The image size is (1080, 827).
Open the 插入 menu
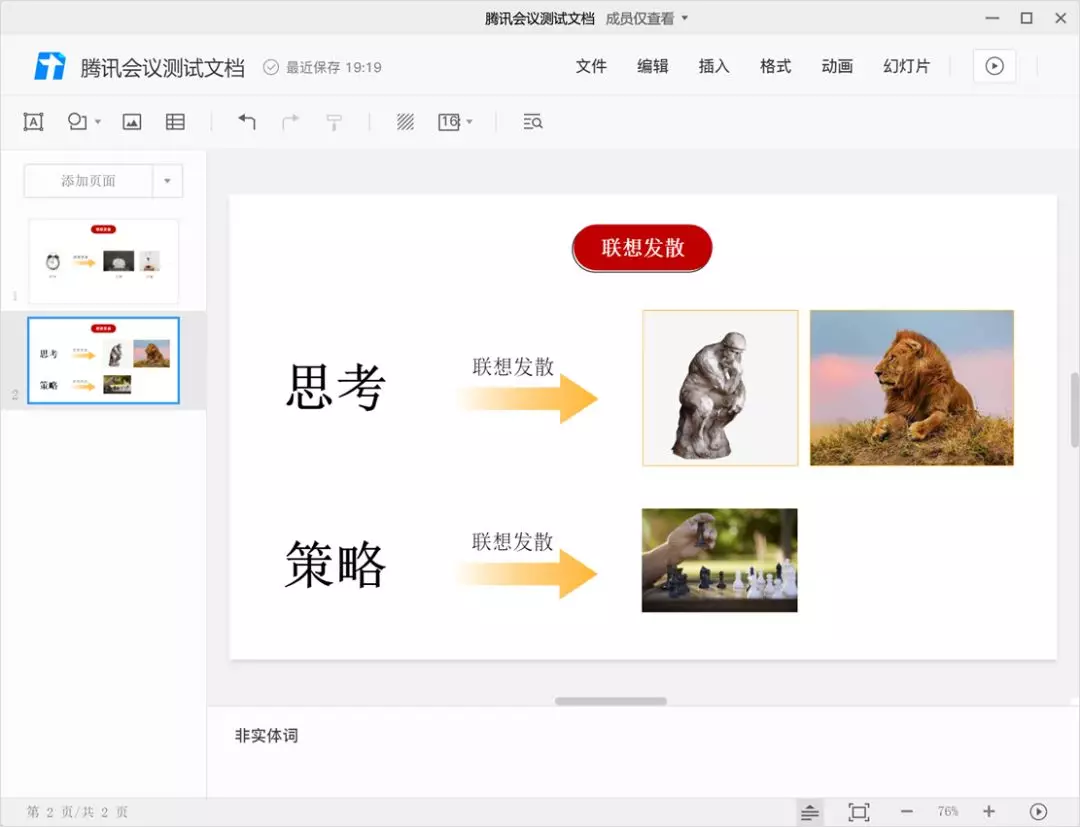coord(714,66)
